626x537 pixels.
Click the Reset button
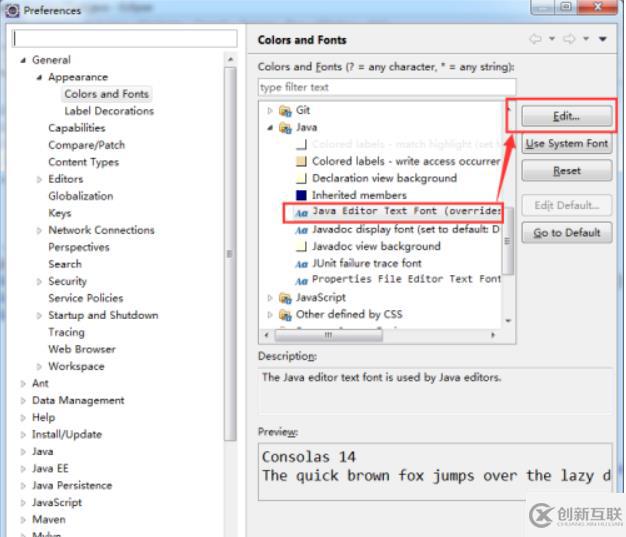tap(567, 171)
